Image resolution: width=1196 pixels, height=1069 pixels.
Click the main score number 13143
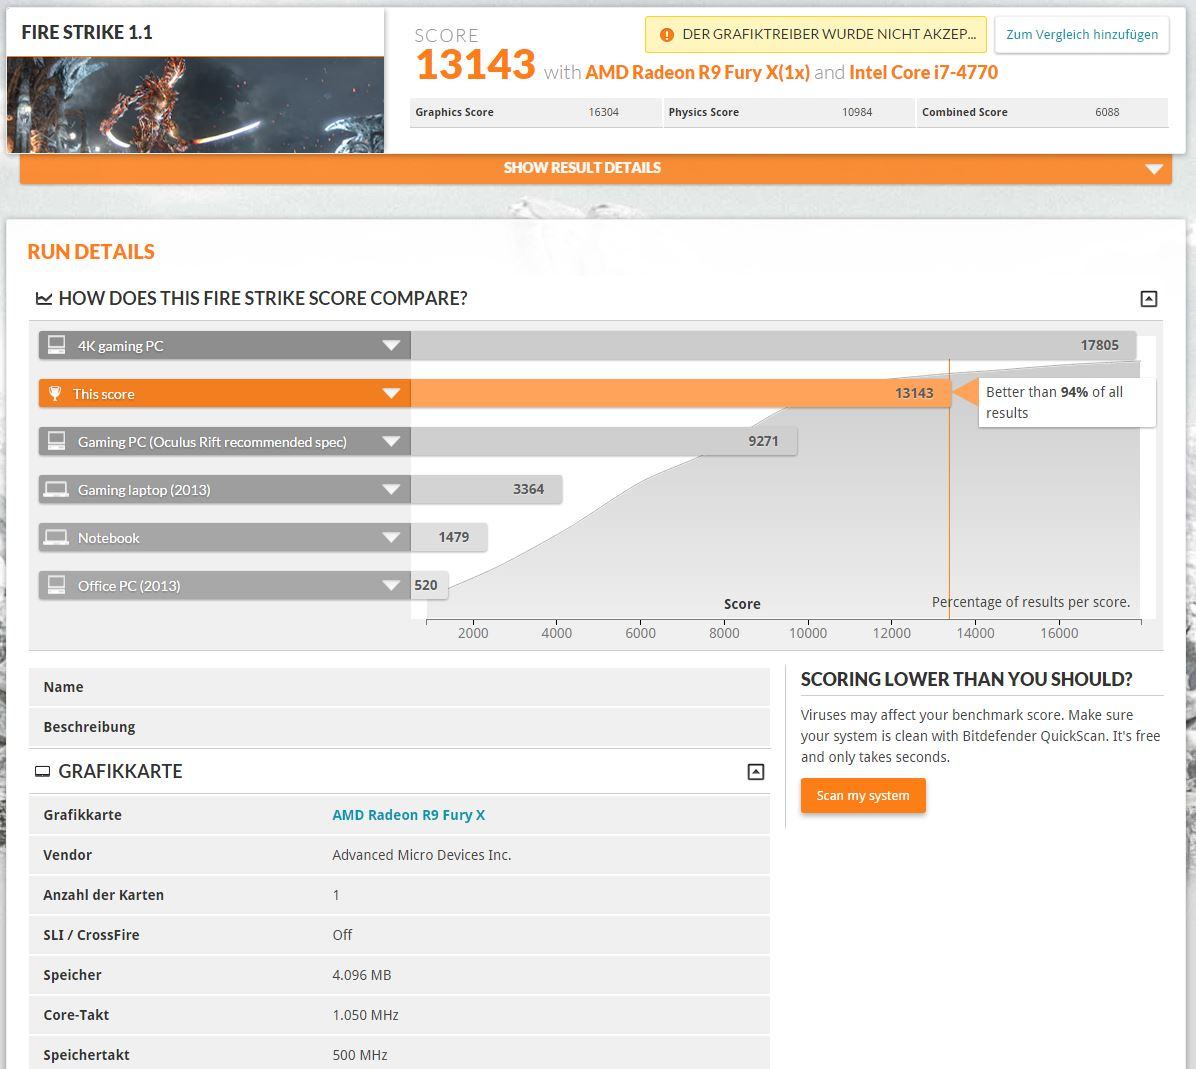[476, 64]
